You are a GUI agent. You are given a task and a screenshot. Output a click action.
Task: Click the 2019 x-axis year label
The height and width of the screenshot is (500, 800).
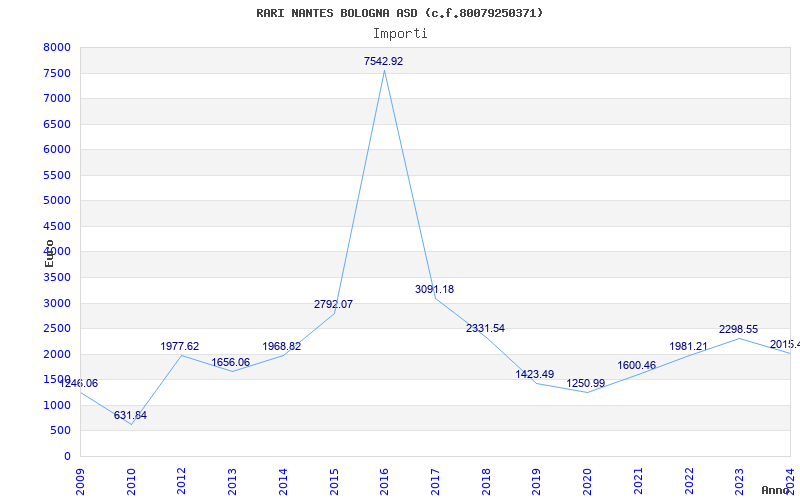click(x=536, y=481)
